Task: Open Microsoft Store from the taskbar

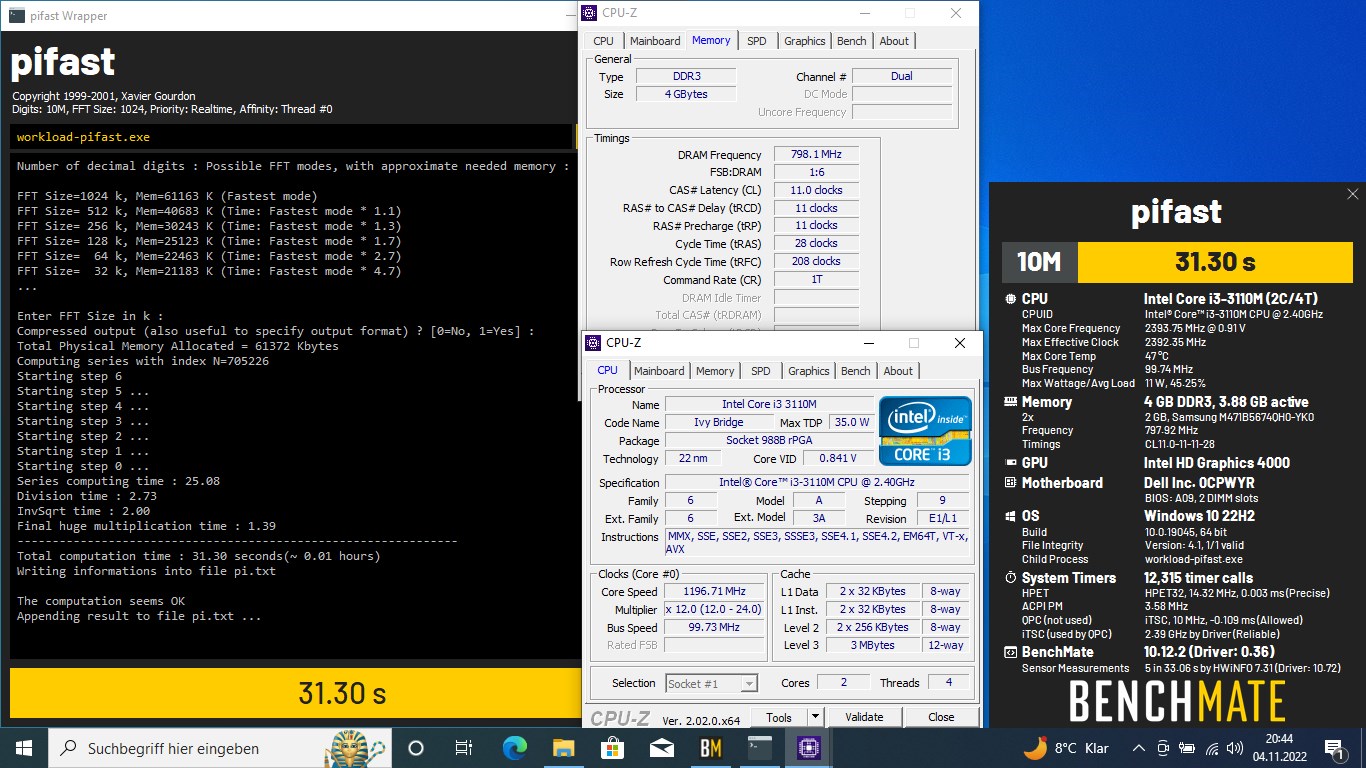Action: pos(612,748)
